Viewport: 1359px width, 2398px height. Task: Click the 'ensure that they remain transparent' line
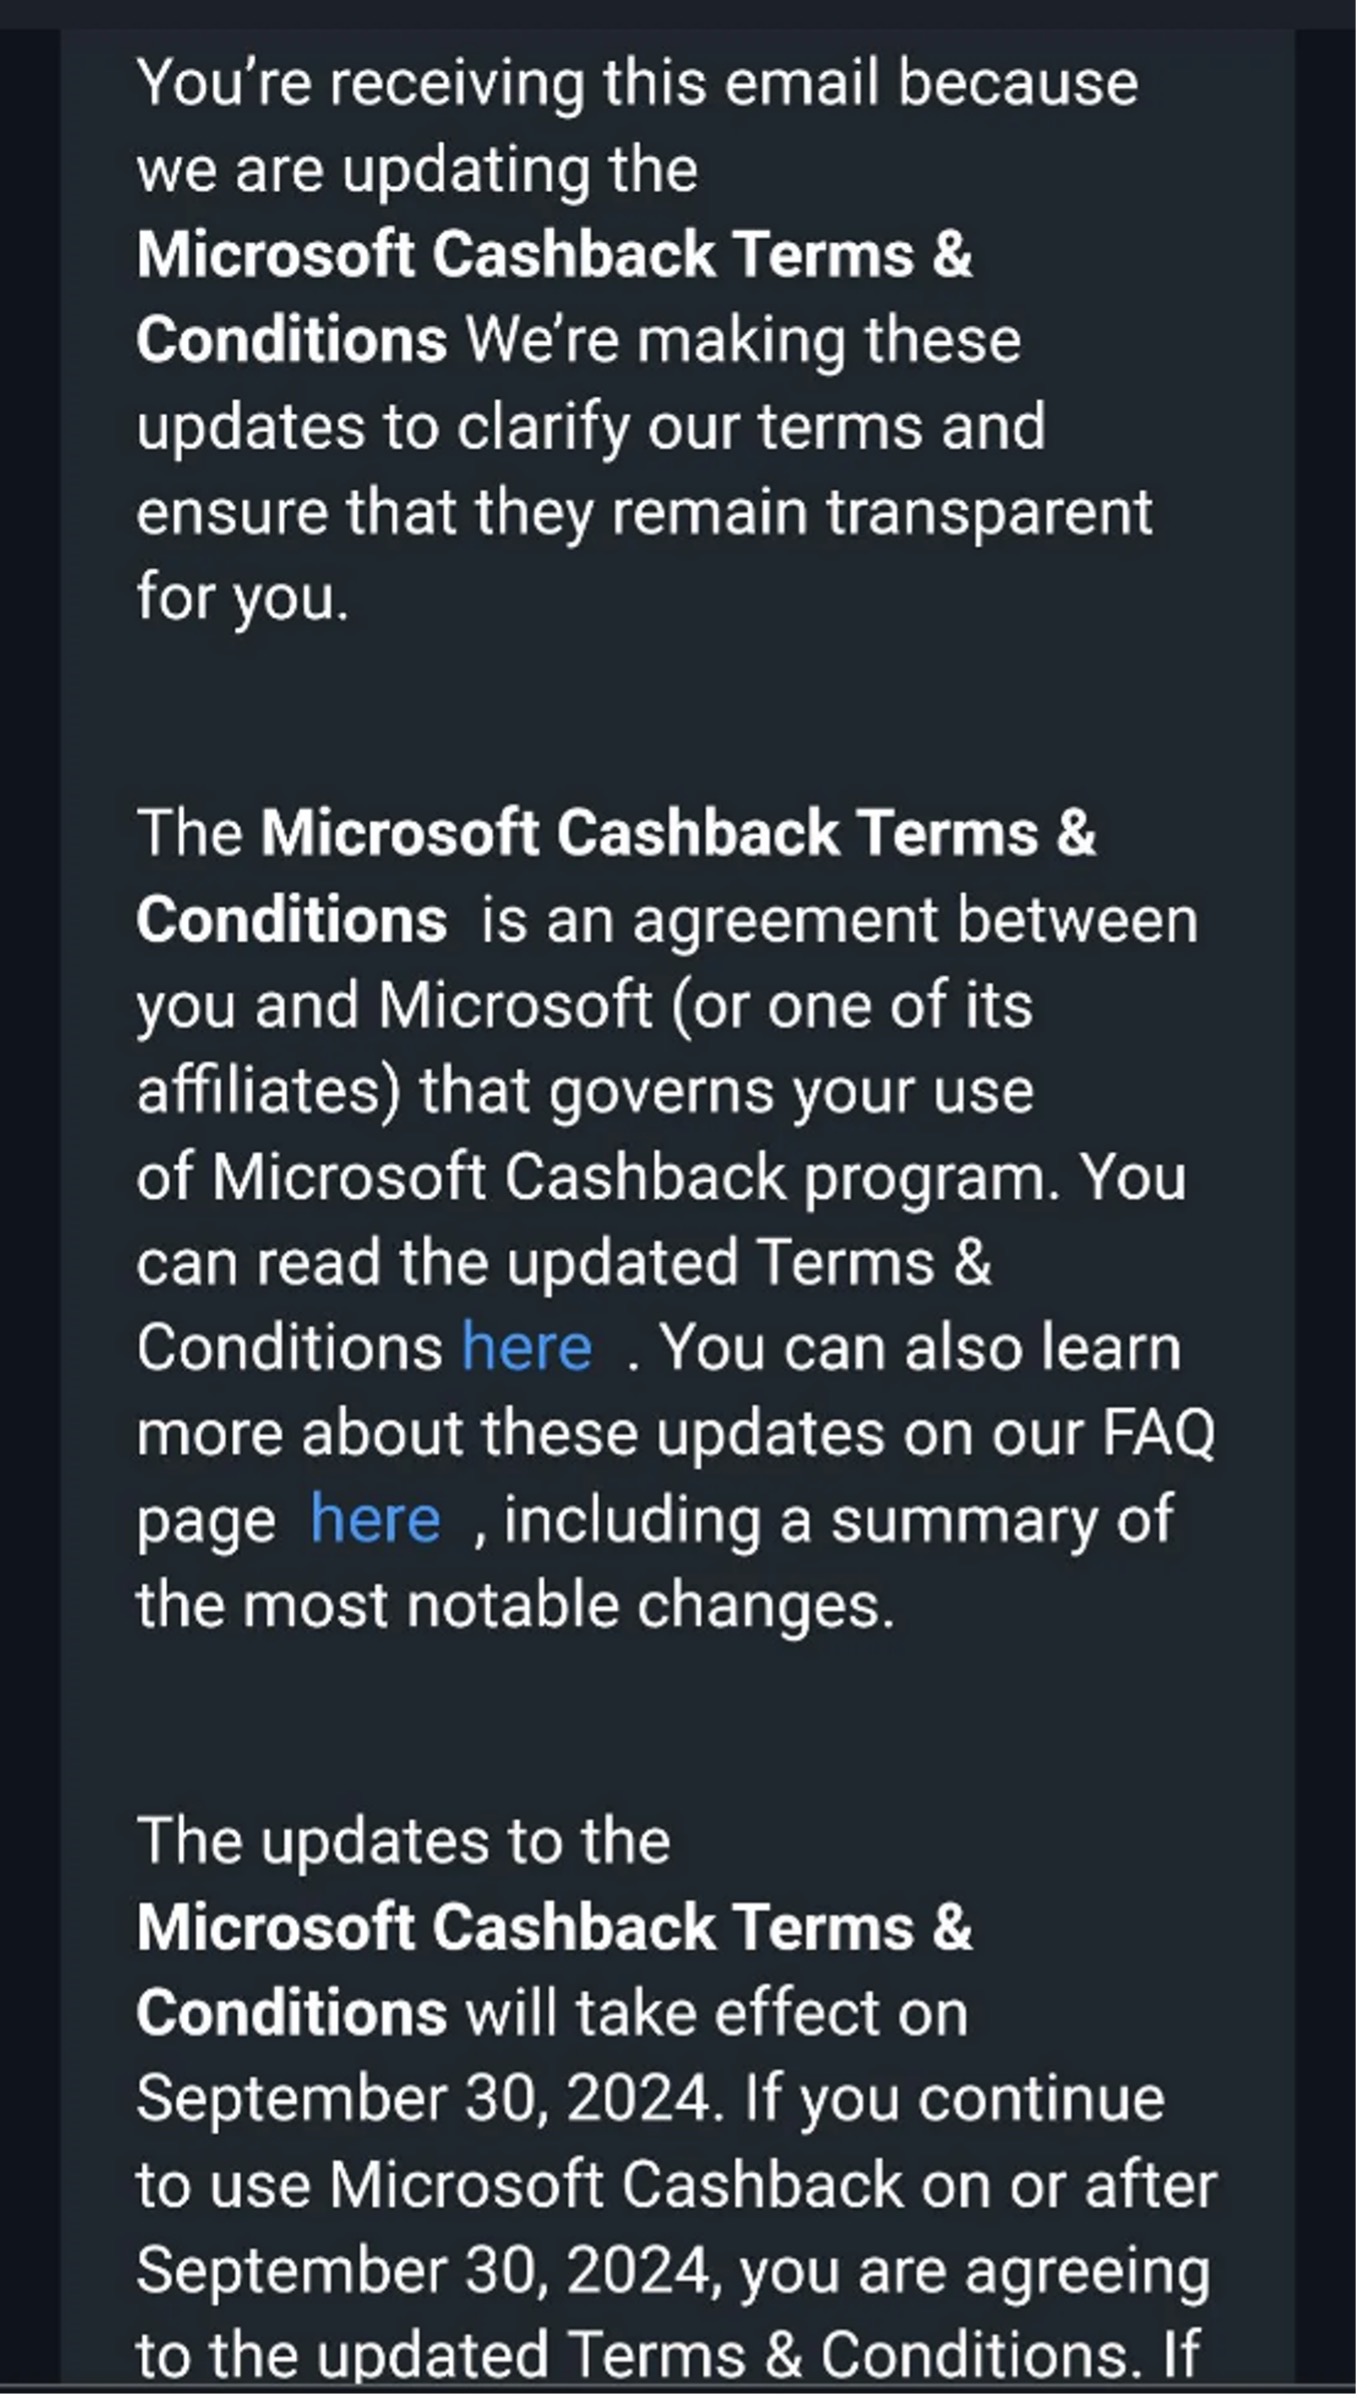point(644,512)
